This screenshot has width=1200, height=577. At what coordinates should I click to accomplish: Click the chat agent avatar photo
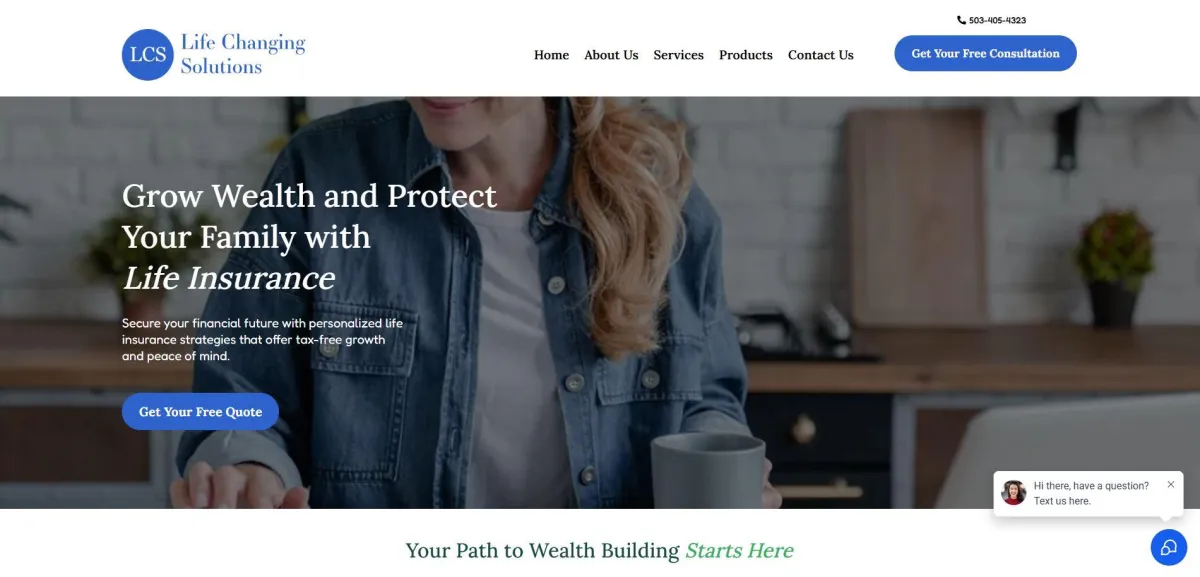[x=1014, y=493]
